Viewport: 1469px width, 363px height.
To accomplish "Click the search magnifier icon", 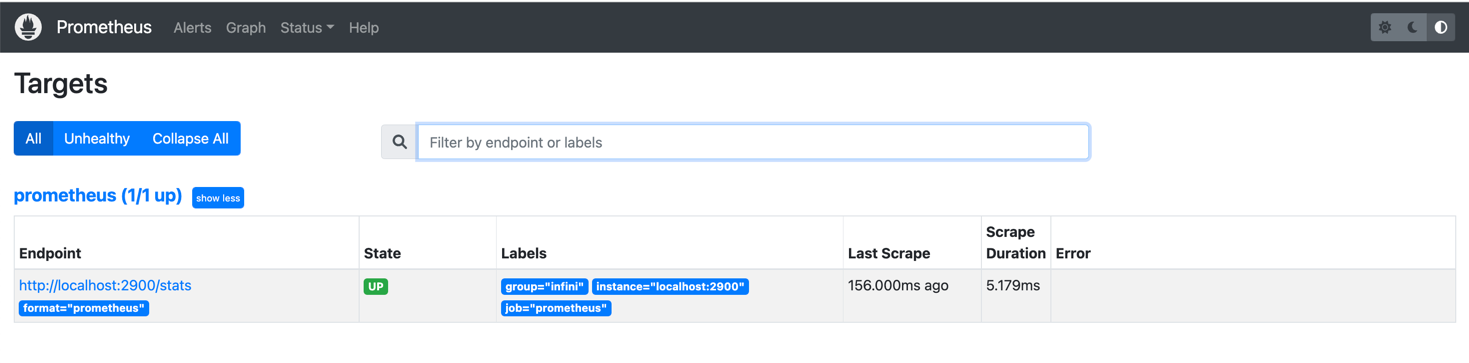I will [x=399, y=142].
